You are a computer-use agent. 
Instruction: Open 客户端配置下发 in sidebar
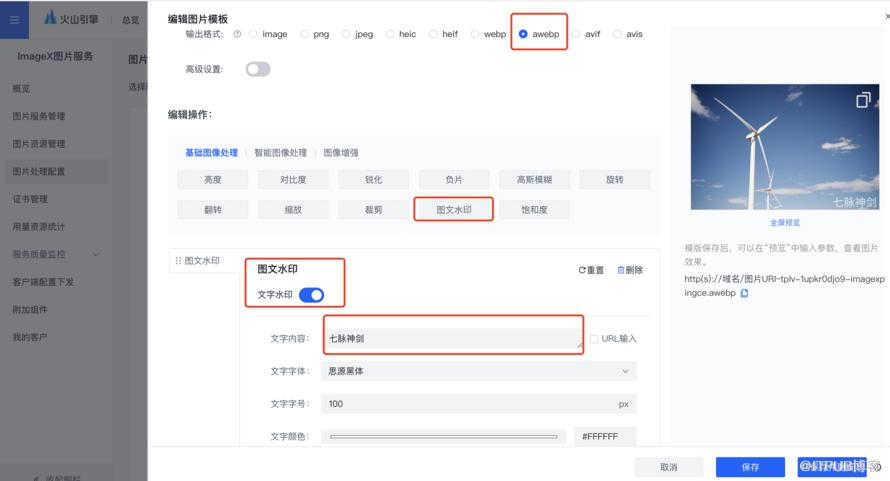click(43, 282)
